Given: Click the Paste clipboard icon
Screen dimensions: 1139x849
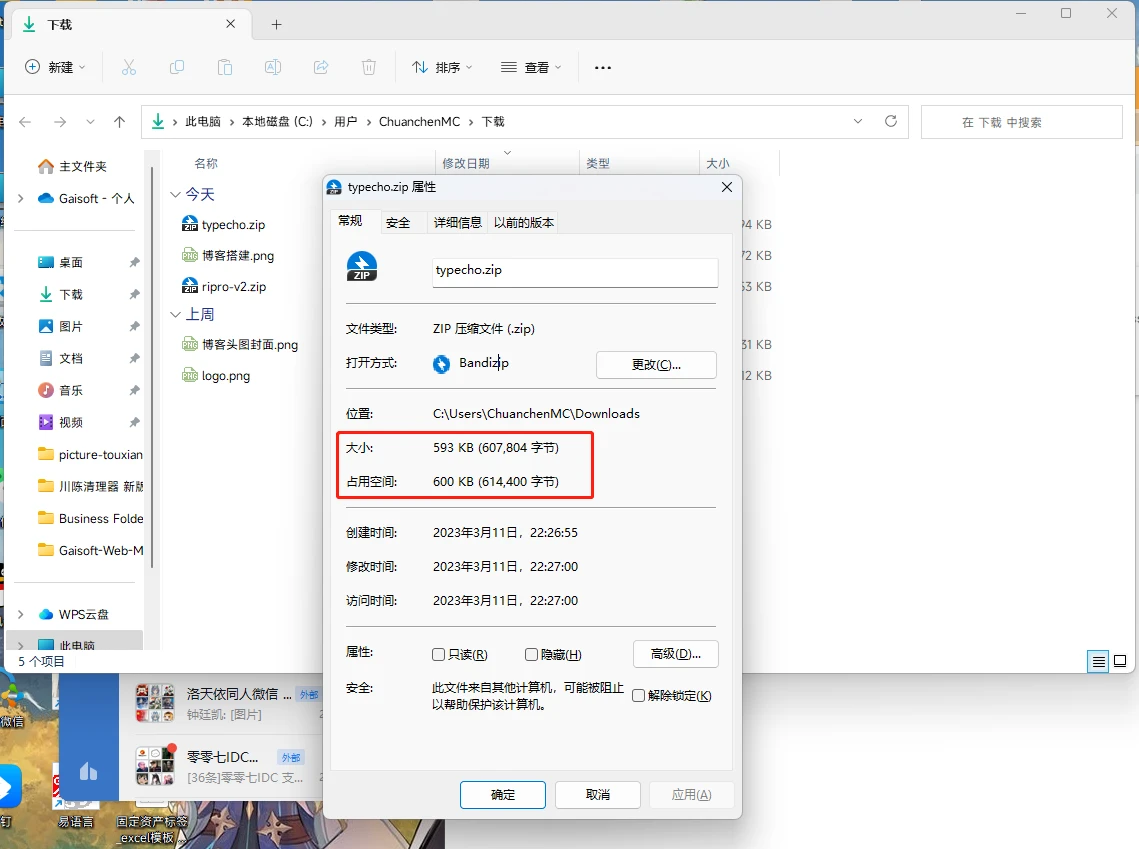Looking at the screenshot, I should click(225, 67).
